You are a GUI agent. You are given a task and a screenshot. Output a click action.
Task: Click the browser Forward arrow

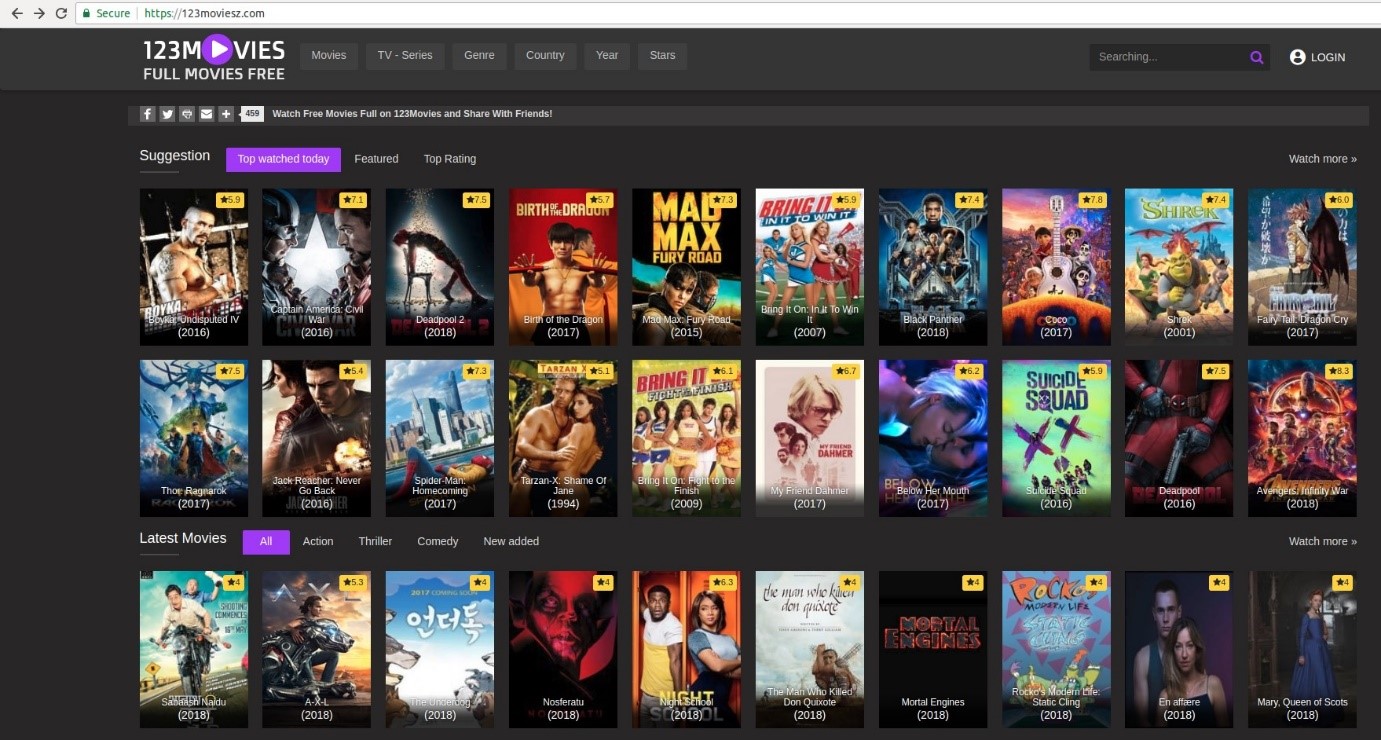tap(39, 13)
